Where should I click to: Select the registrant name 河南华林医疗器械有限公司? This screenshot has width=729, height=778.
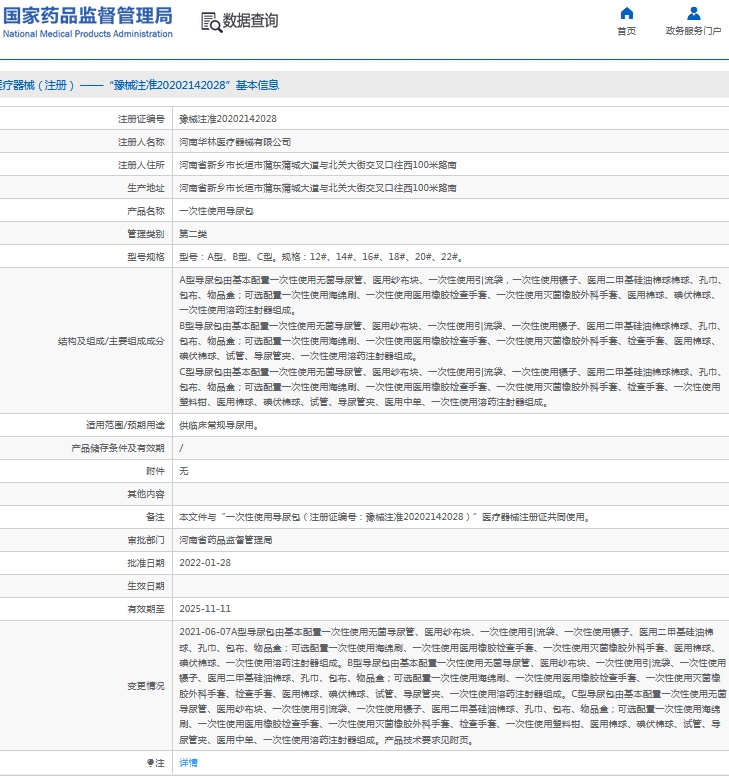coord(235,142)
